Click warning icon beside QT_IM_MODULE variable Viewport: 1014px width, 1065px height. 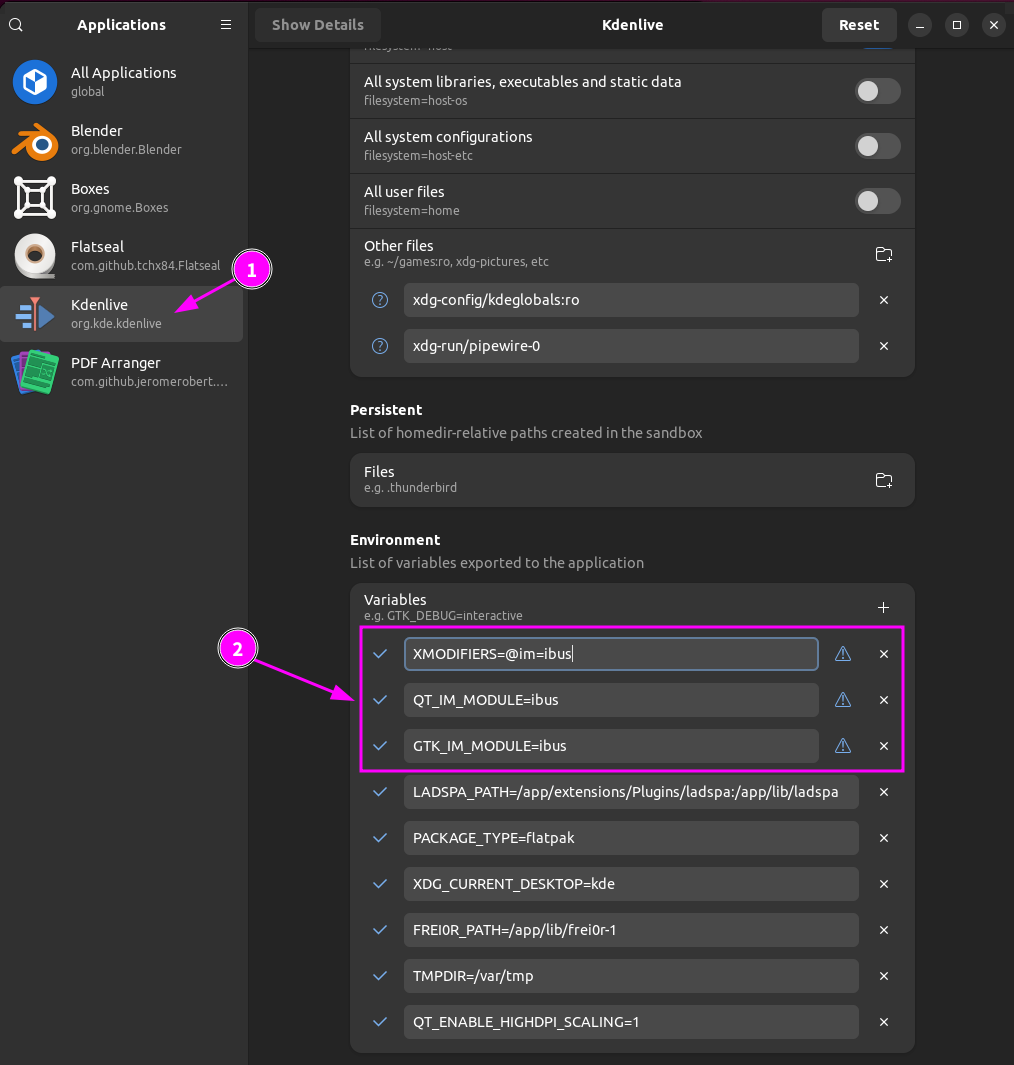[843, 700]
